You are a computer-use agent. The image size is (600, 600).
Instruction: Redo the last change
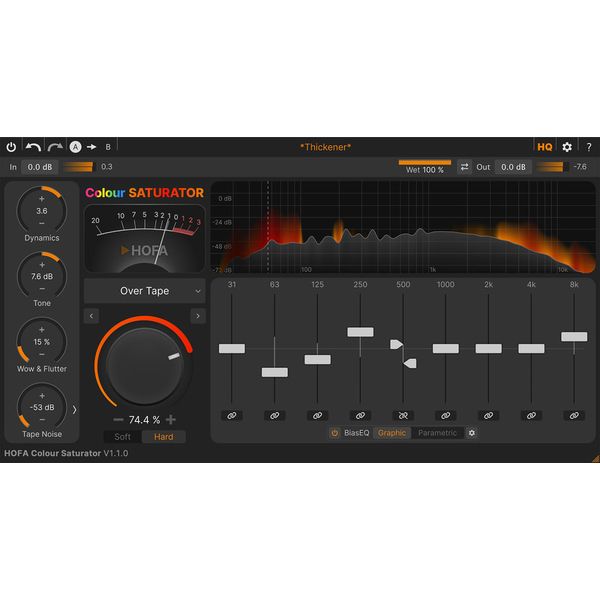[55, 147]
